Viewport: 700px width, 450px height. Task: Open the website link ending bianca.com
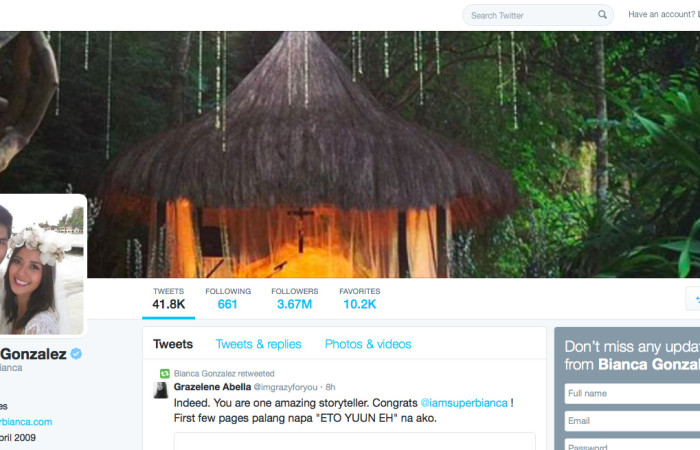coord(26,422)
